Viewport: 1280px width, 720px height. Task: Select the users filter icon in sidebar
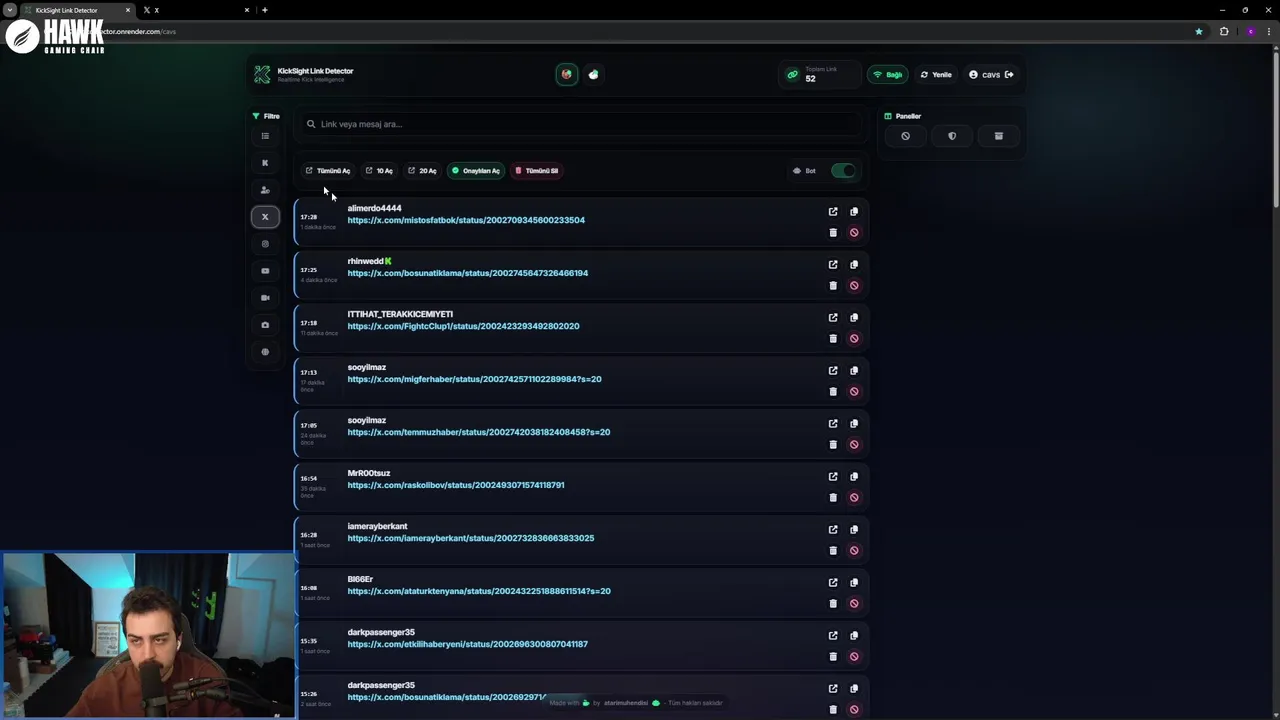[x=265, y=190]
